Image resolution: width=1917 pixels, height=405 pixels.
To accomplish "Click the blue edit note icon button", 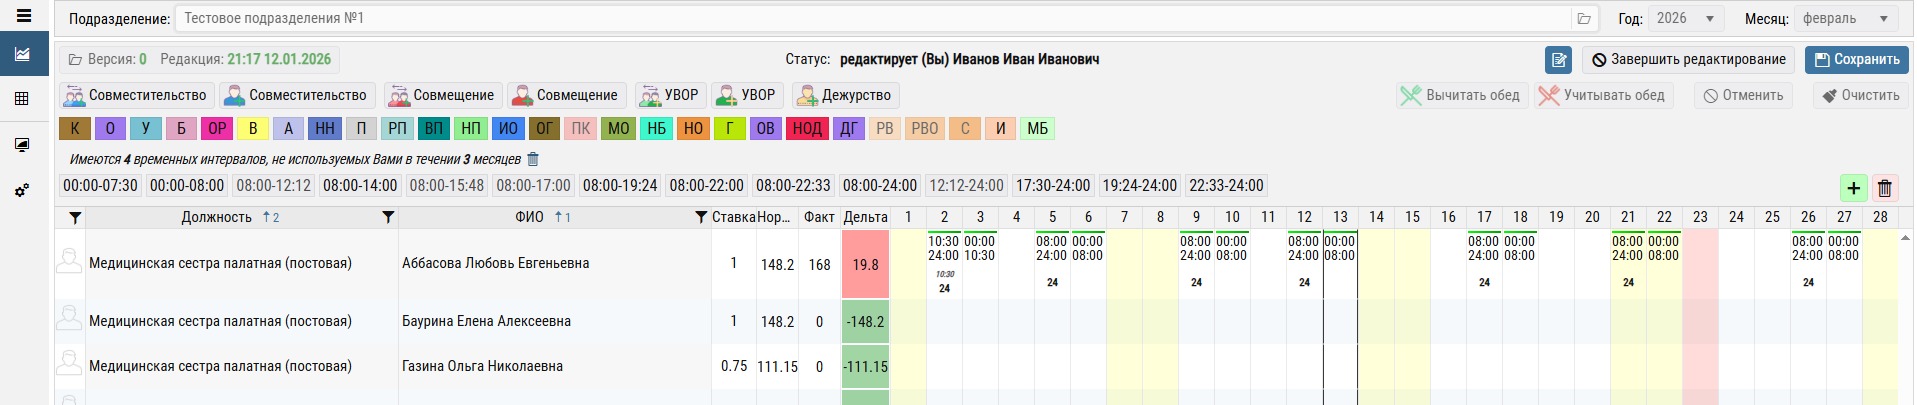I will pyautogui.click(x=1558, y=60).
